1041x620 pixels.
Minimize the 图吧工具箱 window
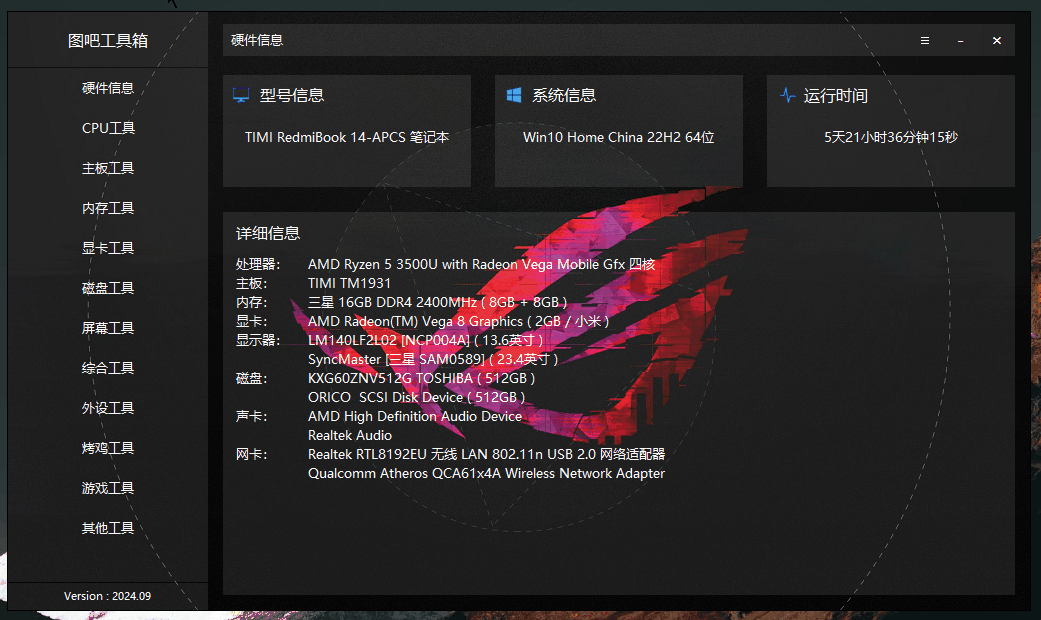[x=961, y=41]
